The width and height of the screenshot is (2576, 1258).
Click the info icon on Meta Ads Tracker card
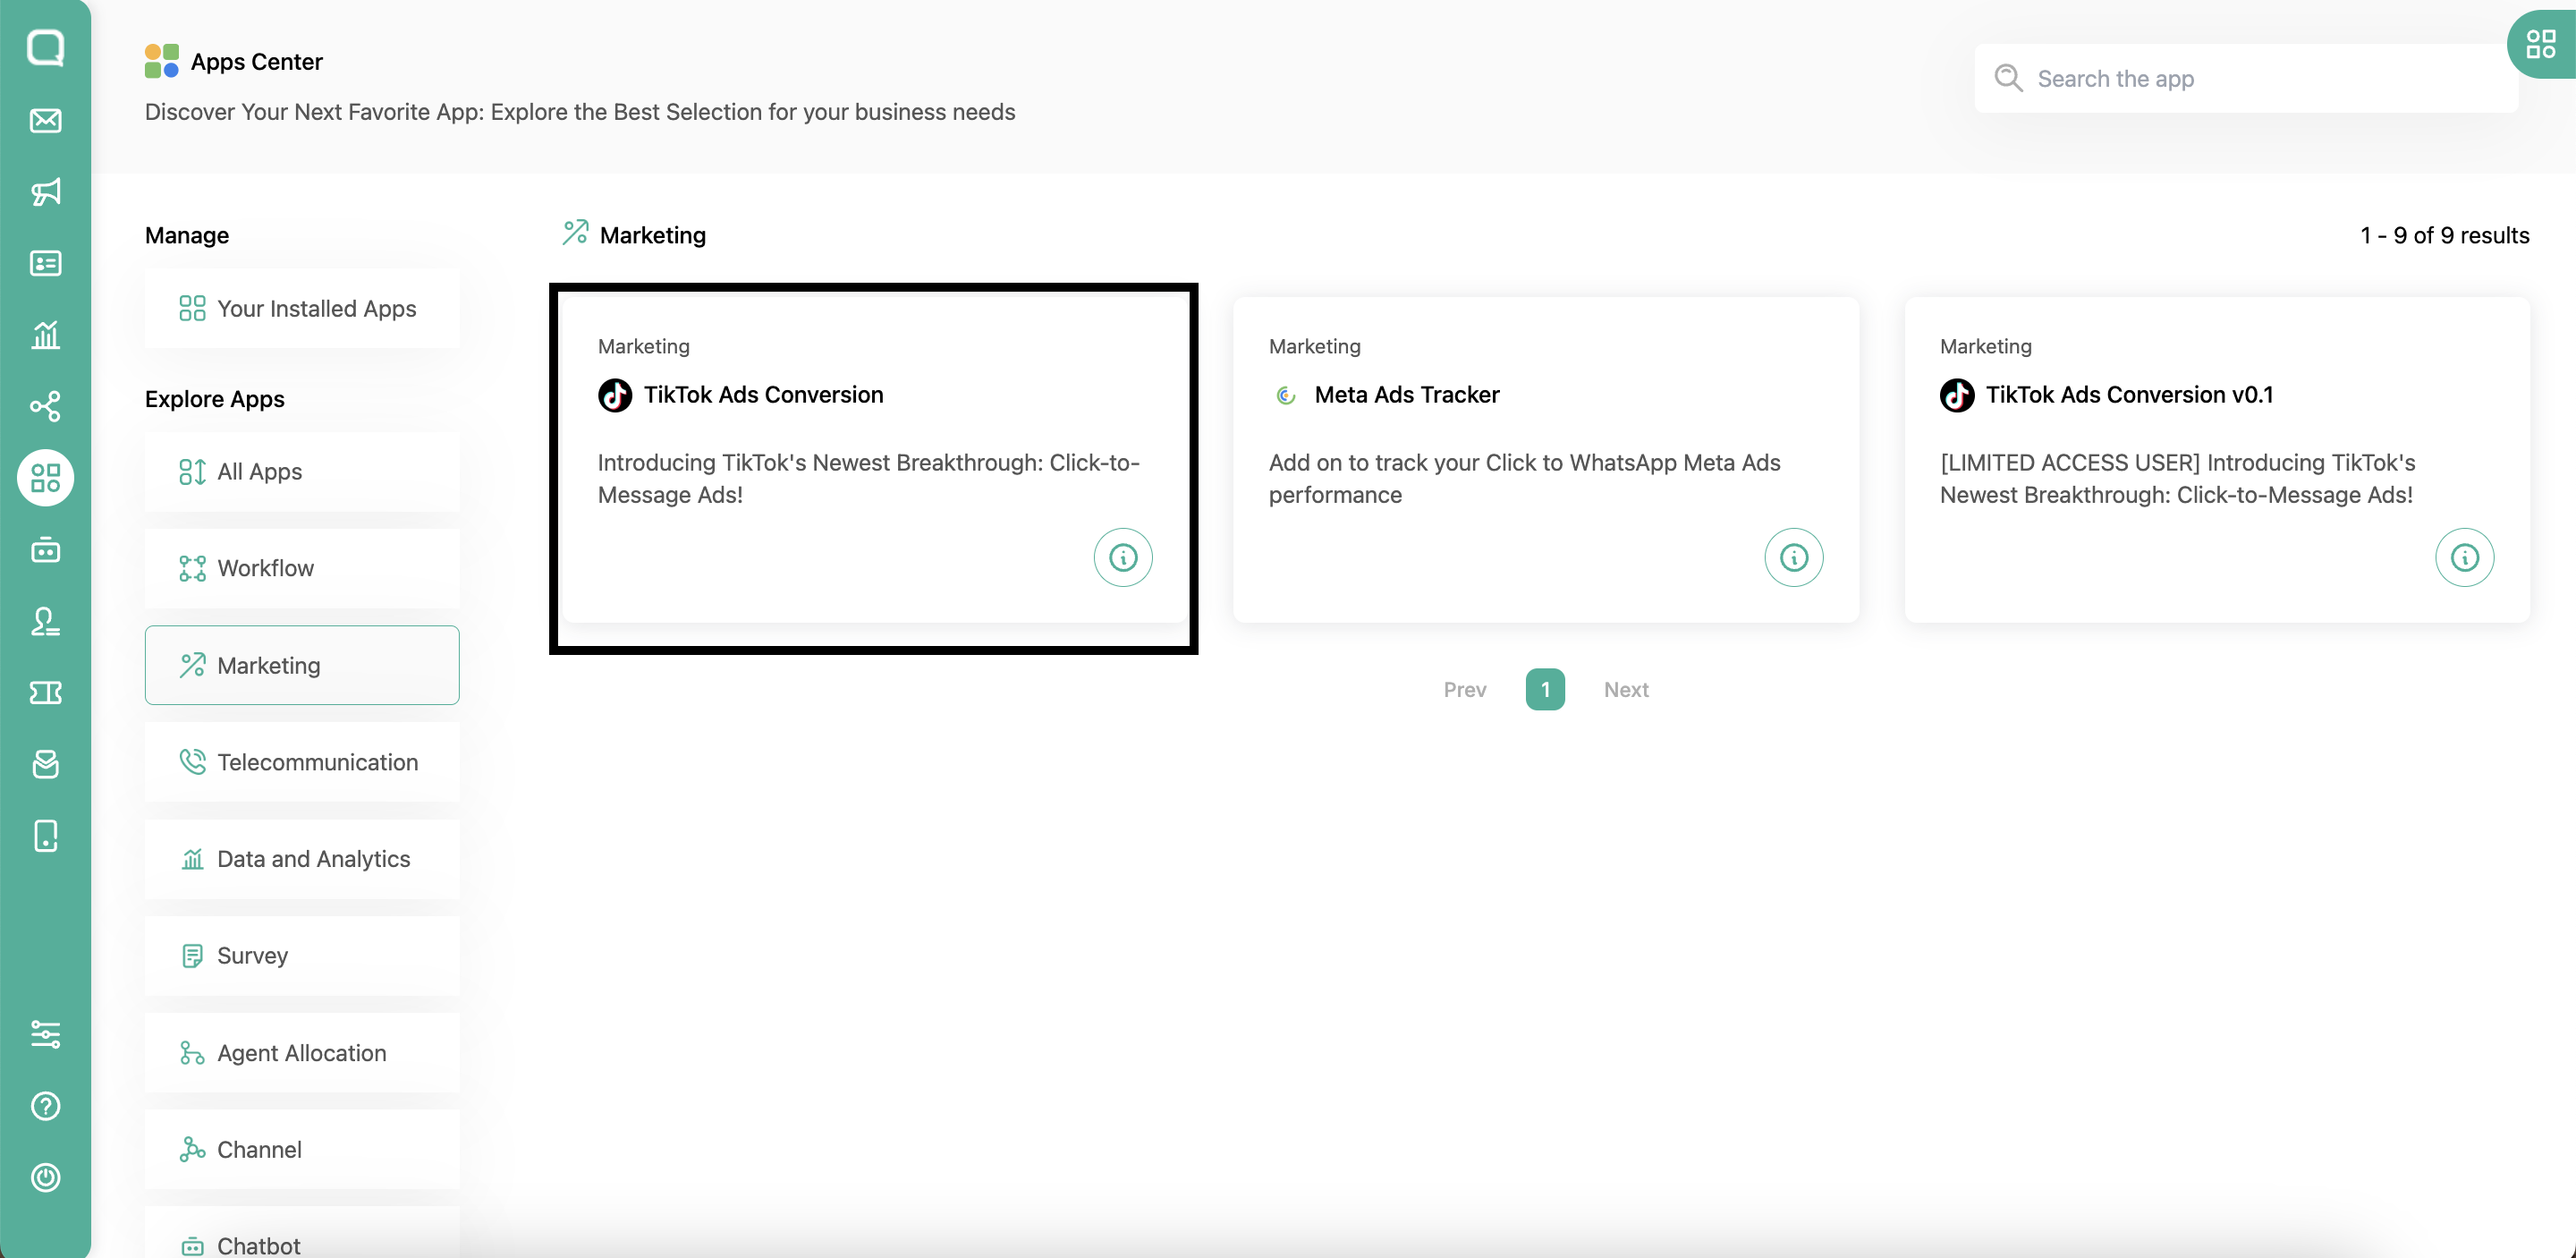pos(1793,557)
